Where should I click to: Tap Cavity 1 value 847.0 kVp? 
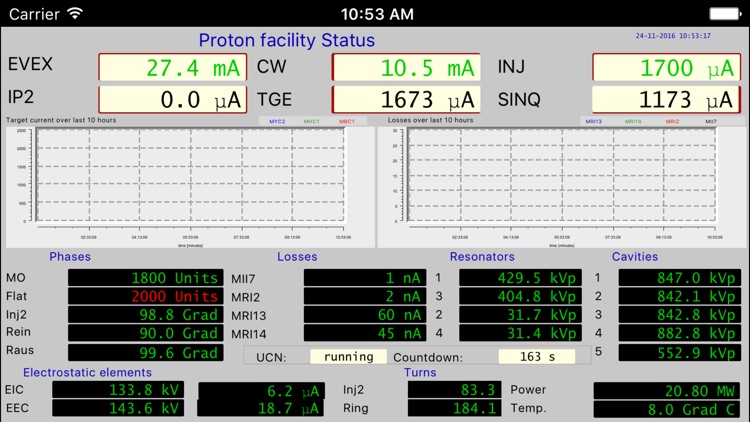680,278
